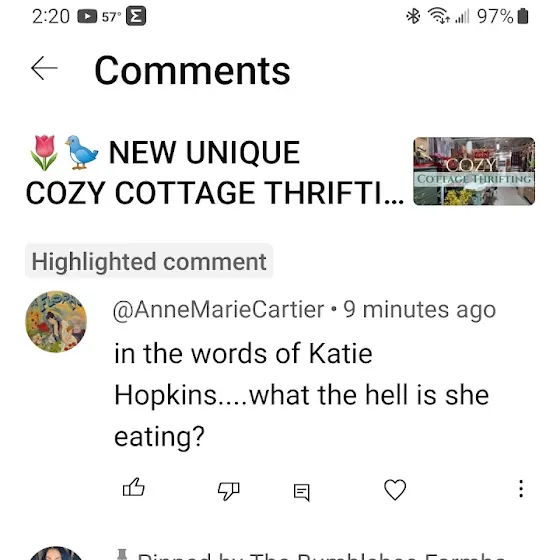Open the pinned commenter's avatar at bottom
This screenshot has height=560, width=560.
(x=56, y=553)
